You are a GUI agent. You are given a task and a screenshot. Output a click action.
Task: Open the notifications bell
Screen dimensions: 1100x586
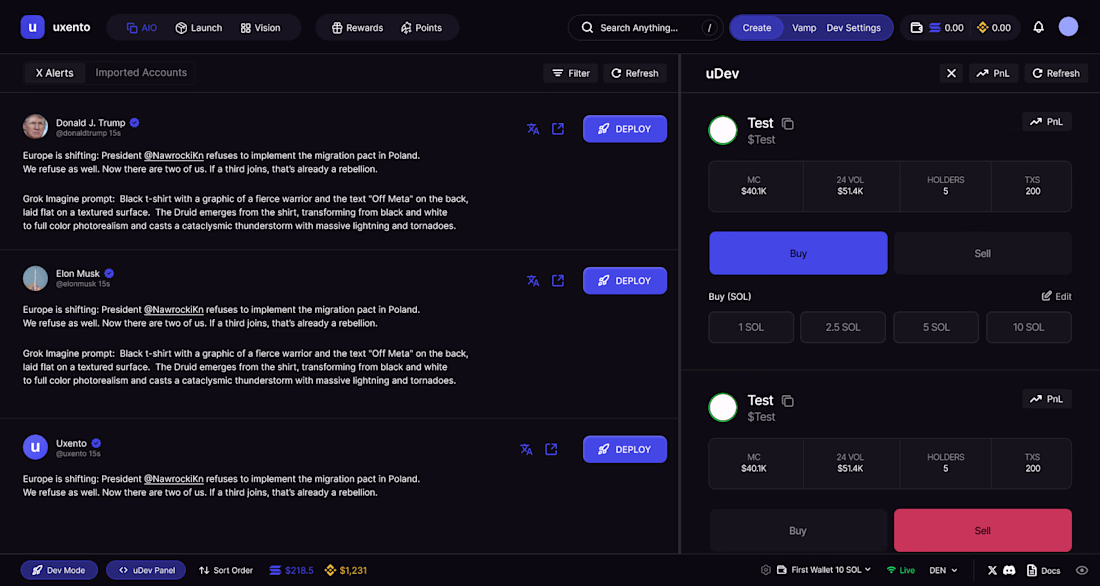[x=1038, y=27]
